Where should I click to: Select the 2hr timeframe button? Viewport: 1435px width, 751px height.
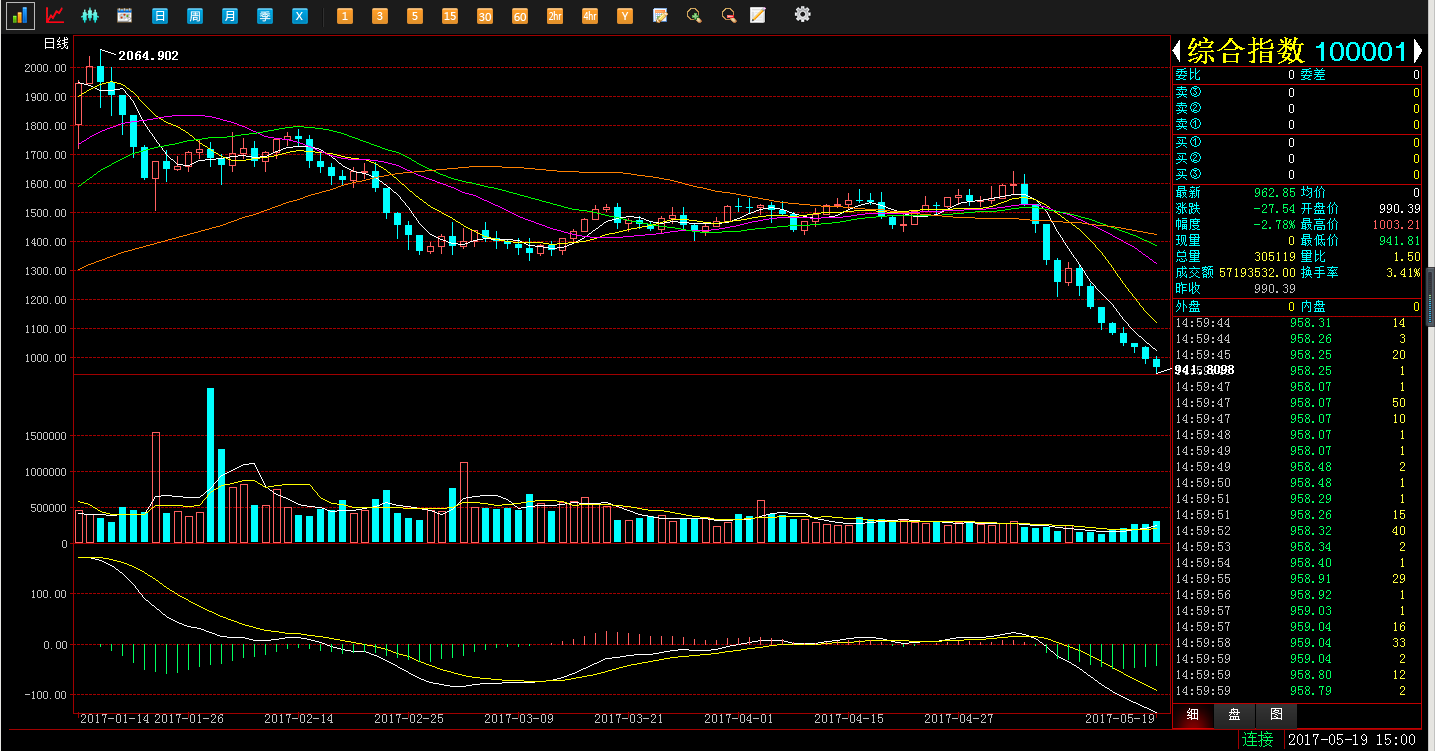[x=555, y=16]
